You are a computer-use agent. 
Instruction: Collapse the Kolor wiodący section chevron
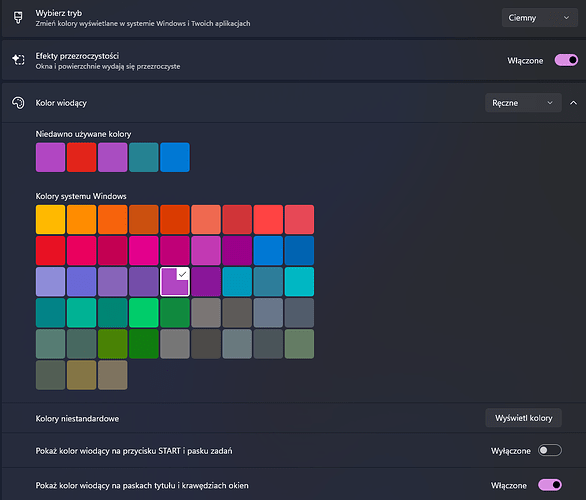pos(573,103)
